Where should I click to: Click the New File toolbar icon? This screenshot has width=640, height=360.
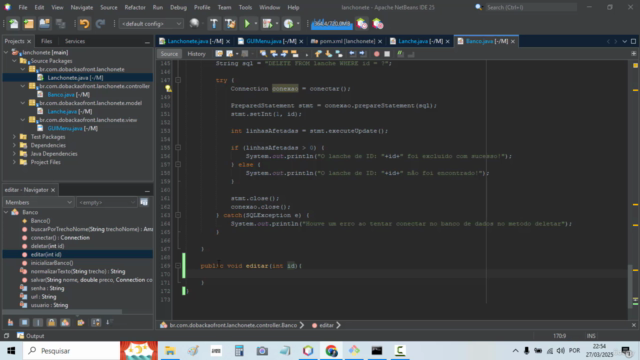pos(13,24)
